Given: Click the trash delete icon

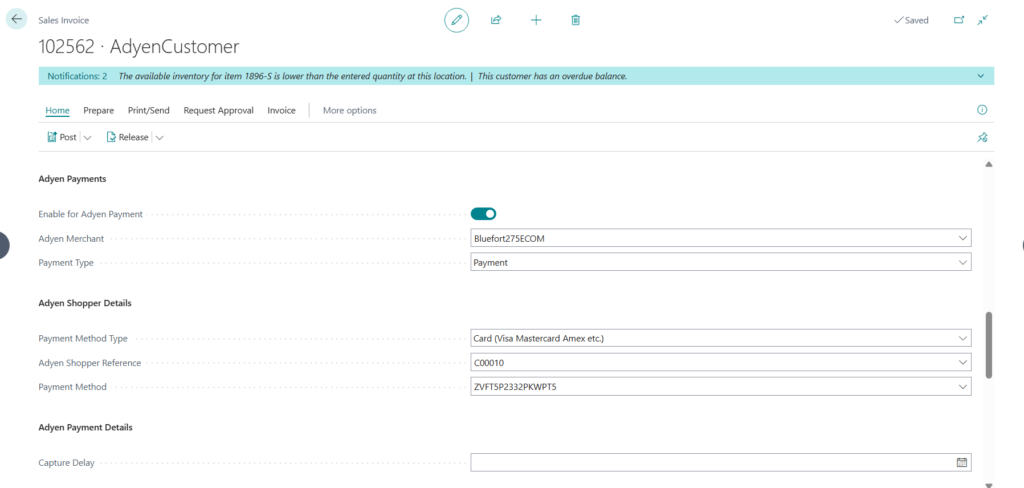Looking at the screenshot, I should pyautogui.click(x=576, y=20).
